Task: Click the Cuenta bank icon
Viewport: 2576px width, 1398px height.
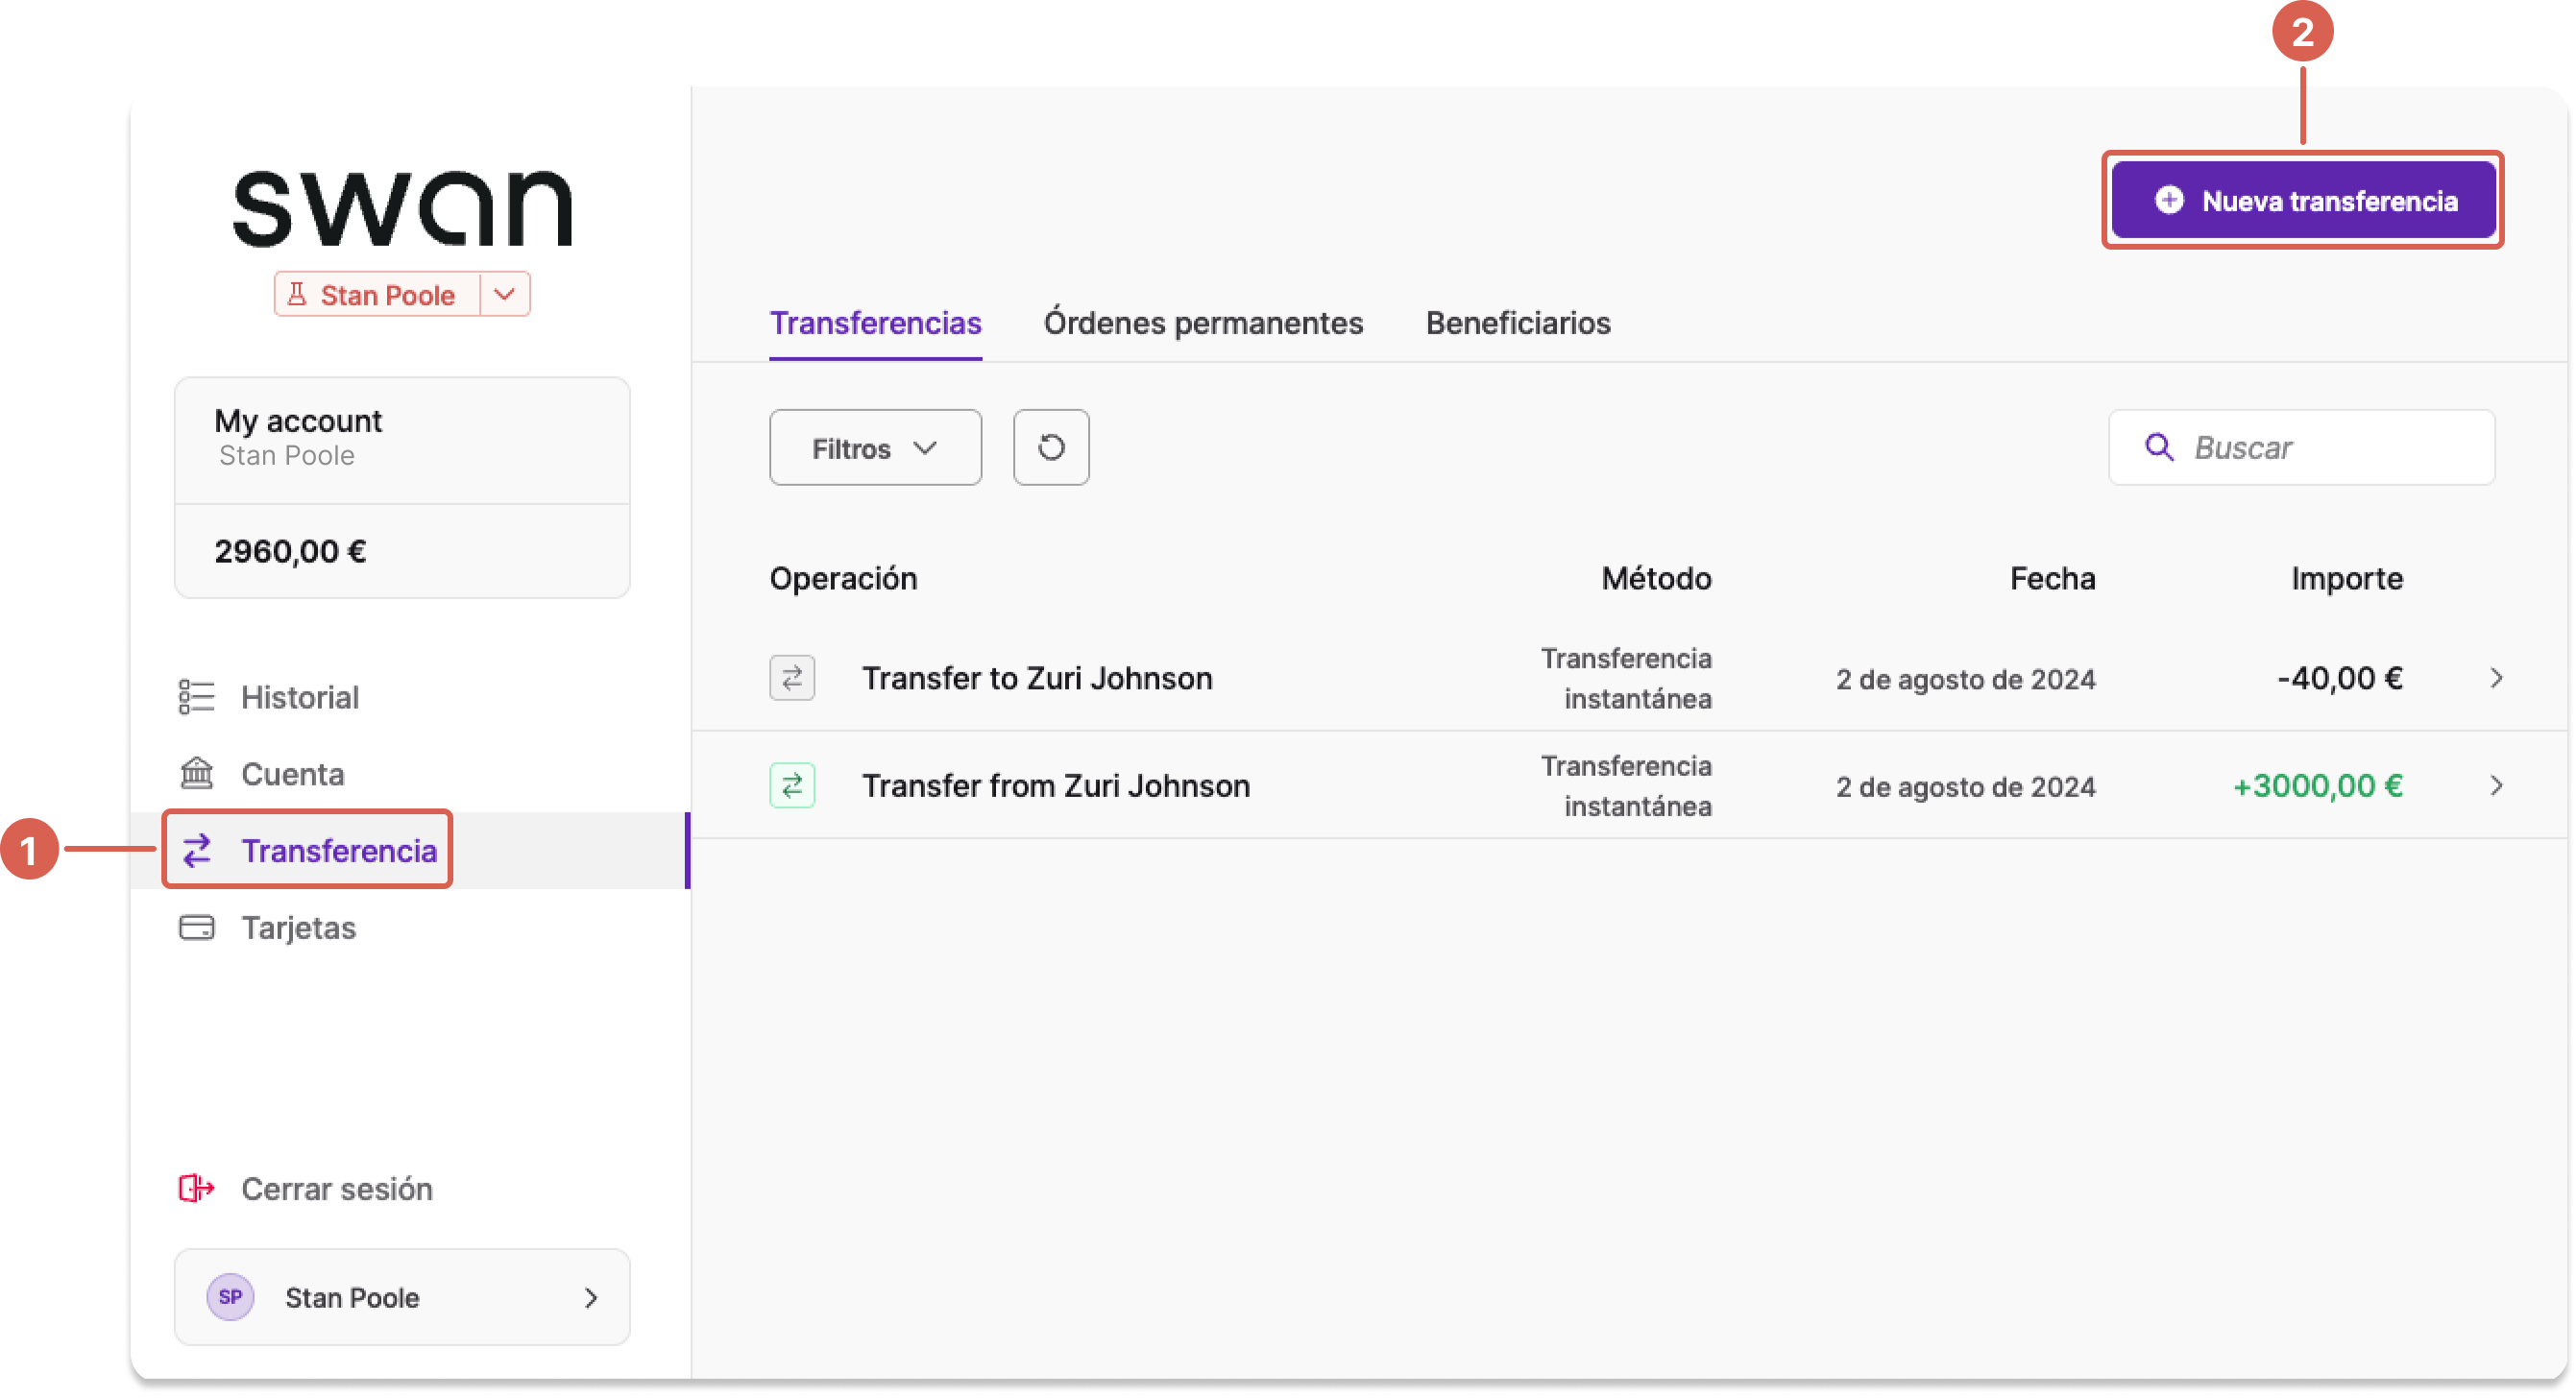Action: [x=196, y=773]
